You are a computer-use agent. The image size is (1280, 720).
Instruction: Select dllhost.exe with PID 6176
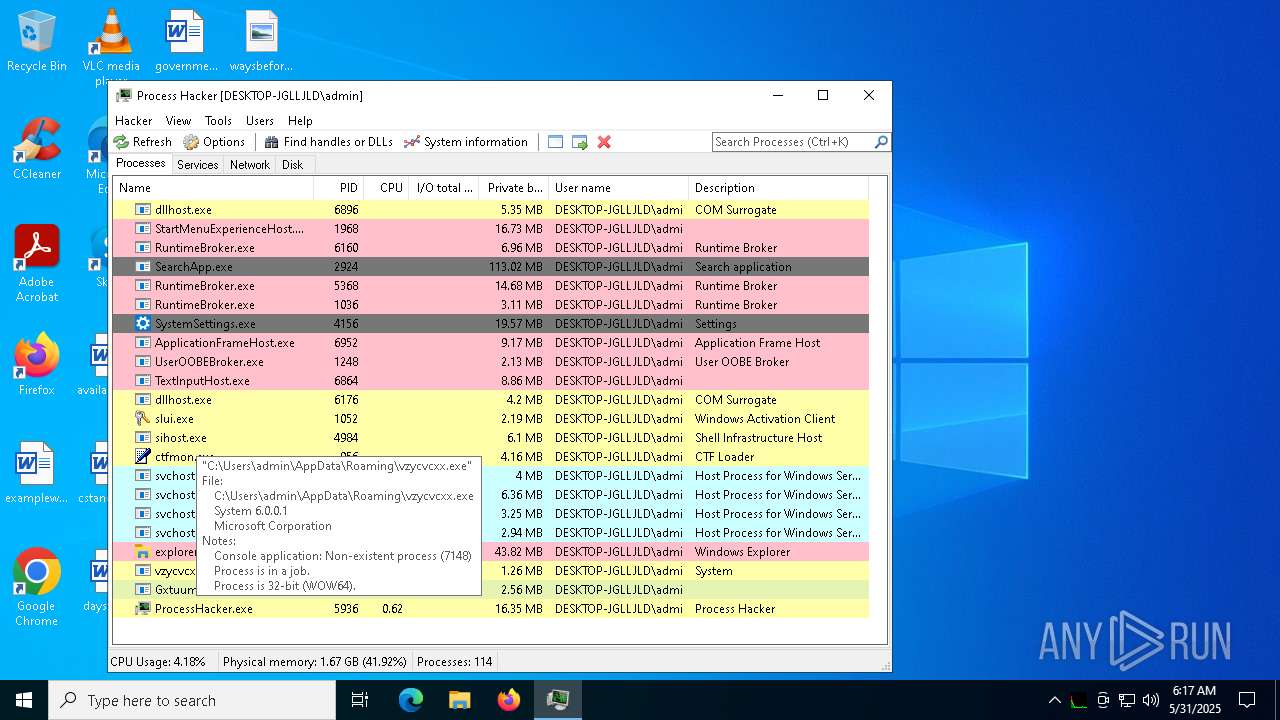click(x=490, y=400)
